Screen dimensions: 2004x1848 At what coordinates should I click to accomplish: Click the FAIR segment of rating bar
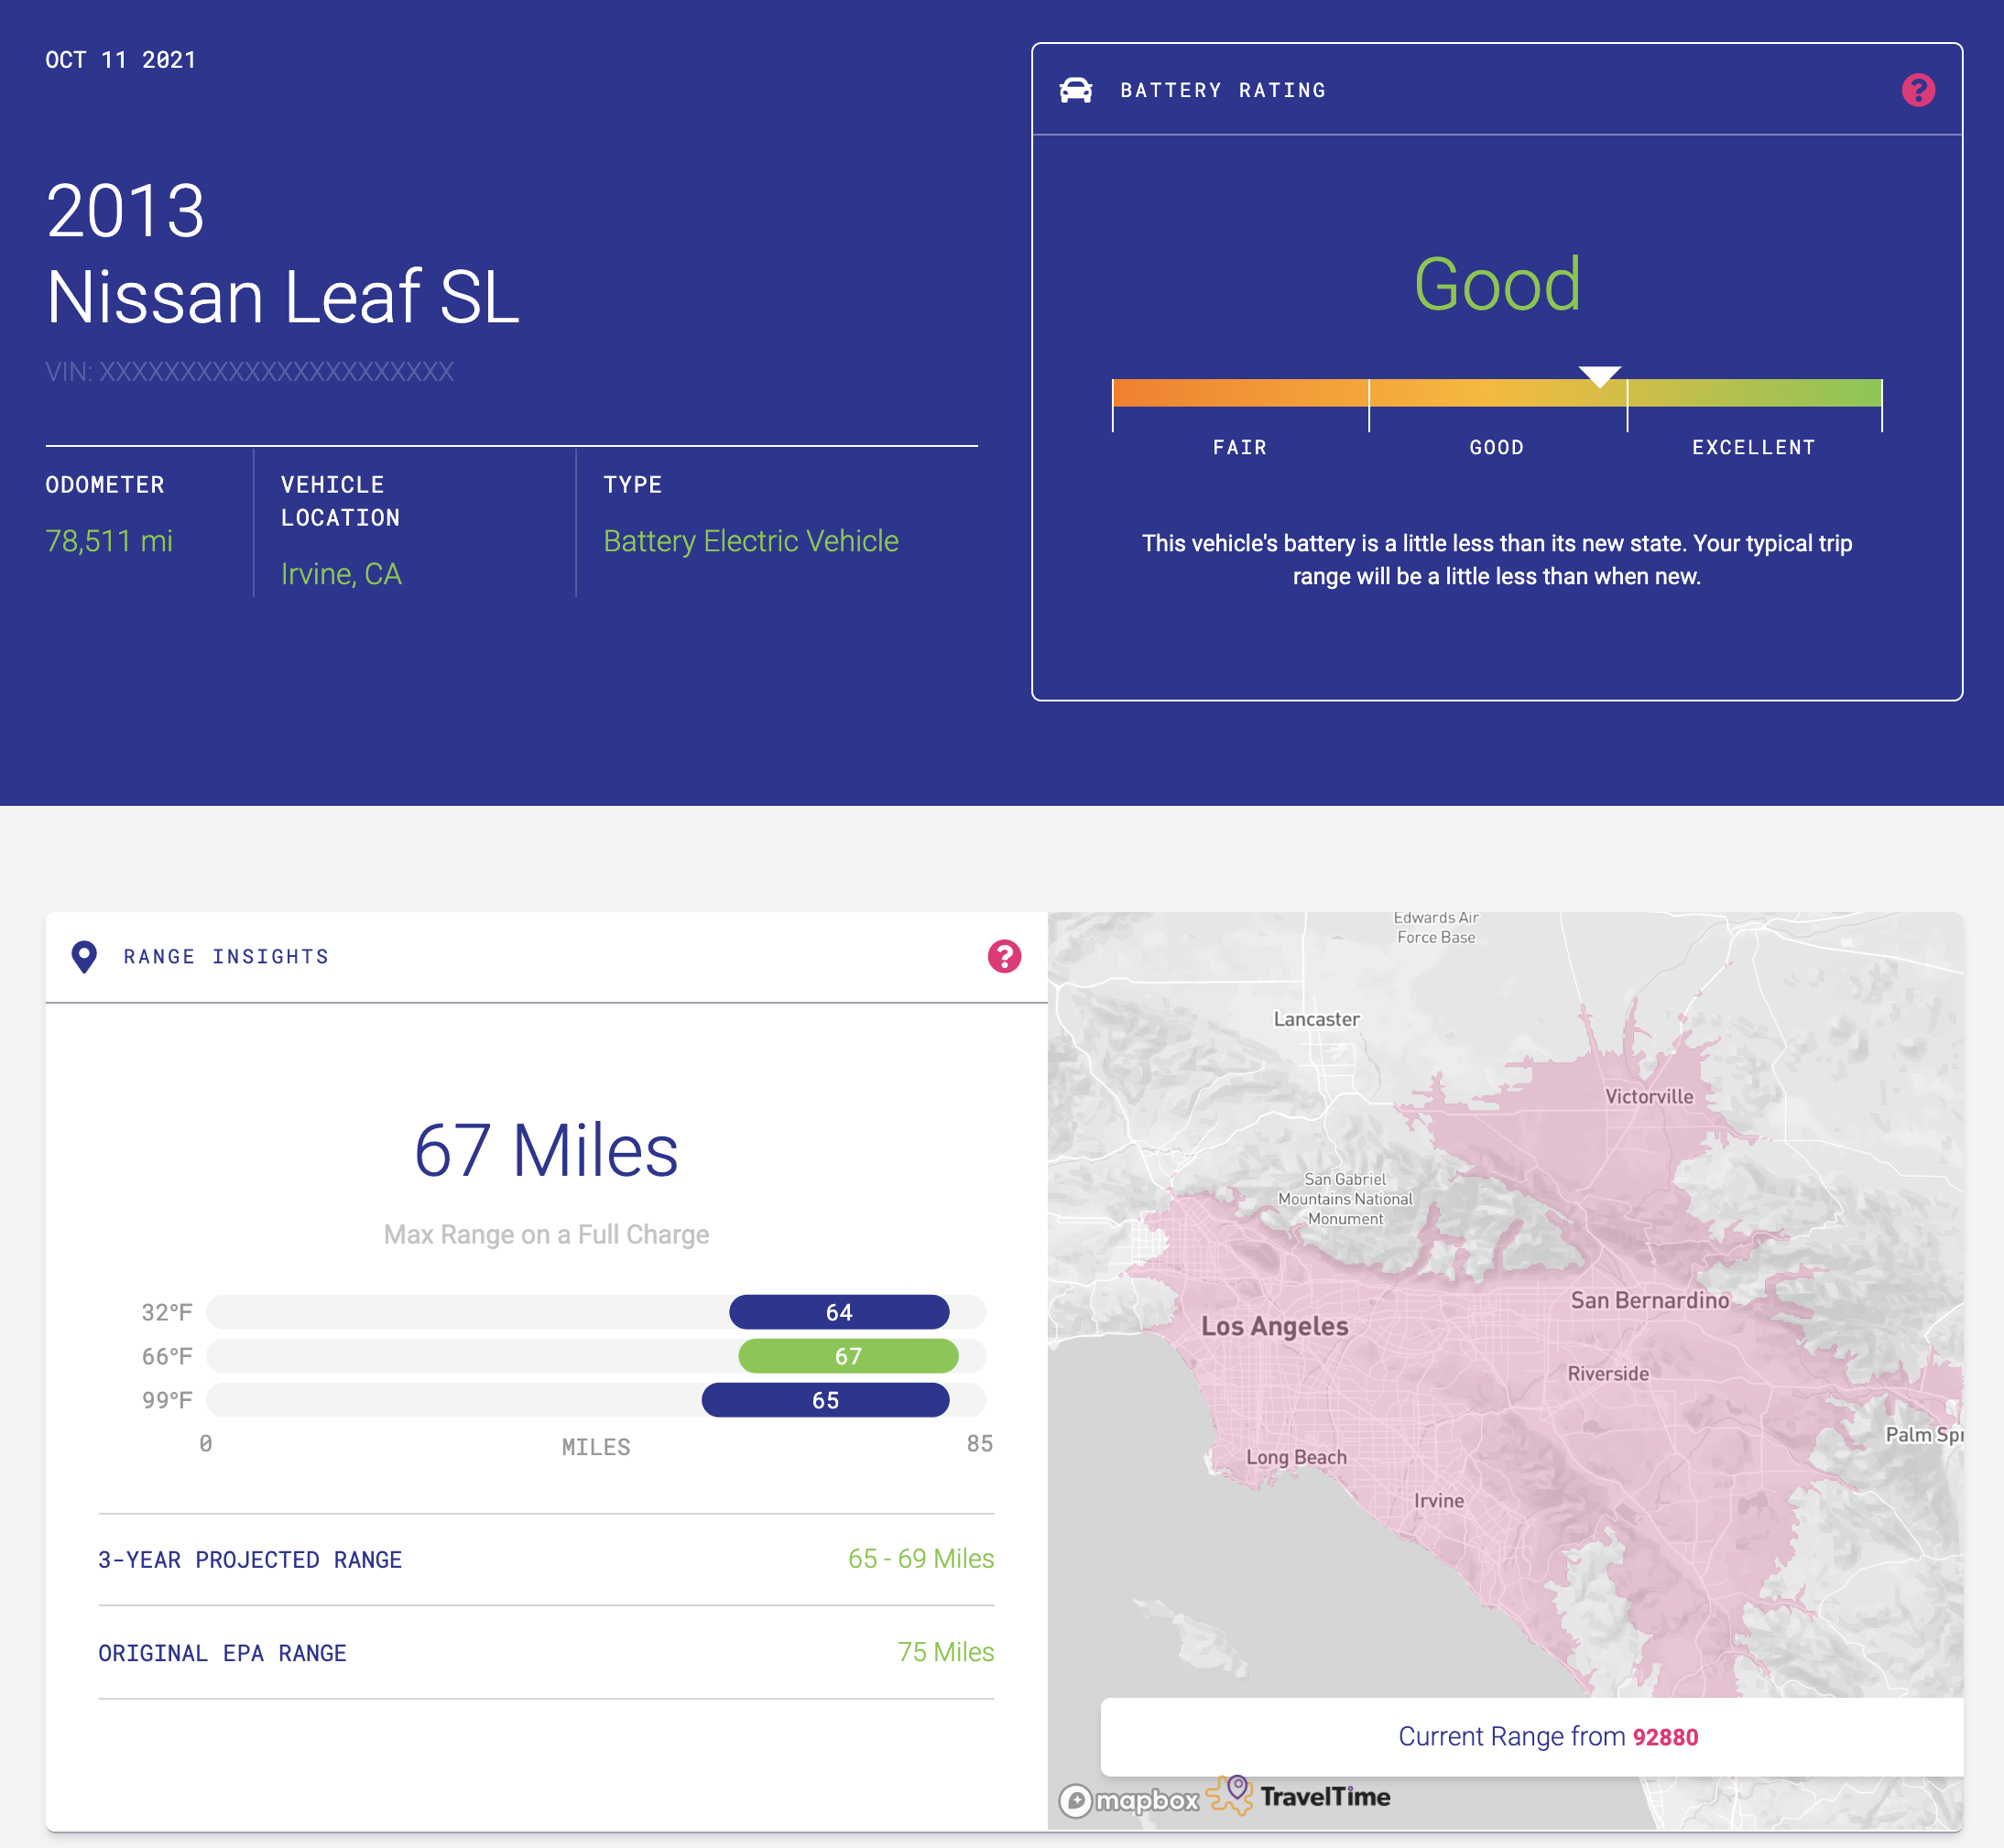pos(1240,392)
